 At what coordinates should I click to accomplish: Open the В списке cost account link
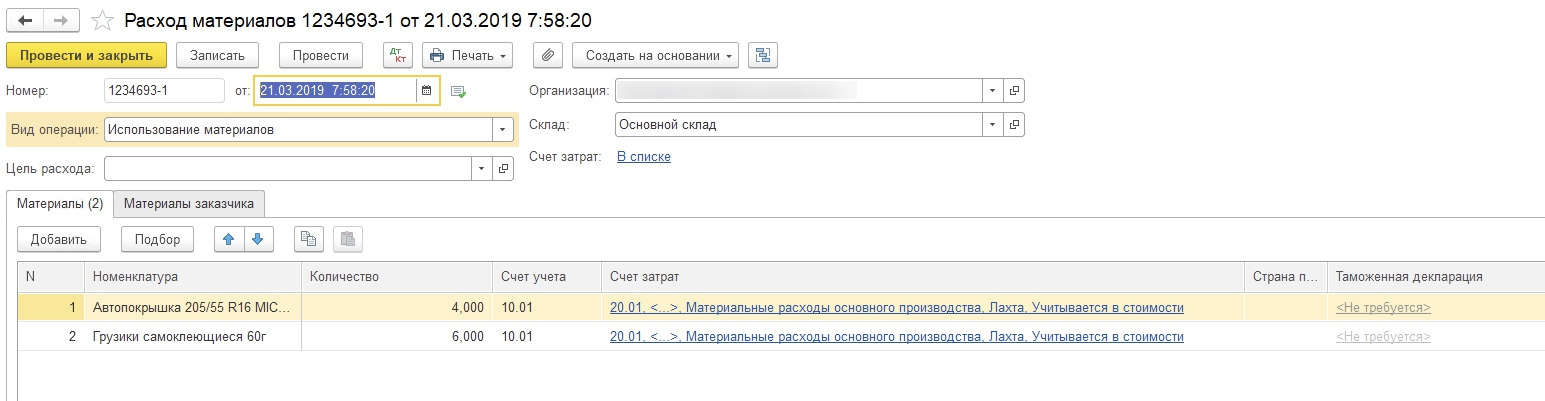[643, 157]
